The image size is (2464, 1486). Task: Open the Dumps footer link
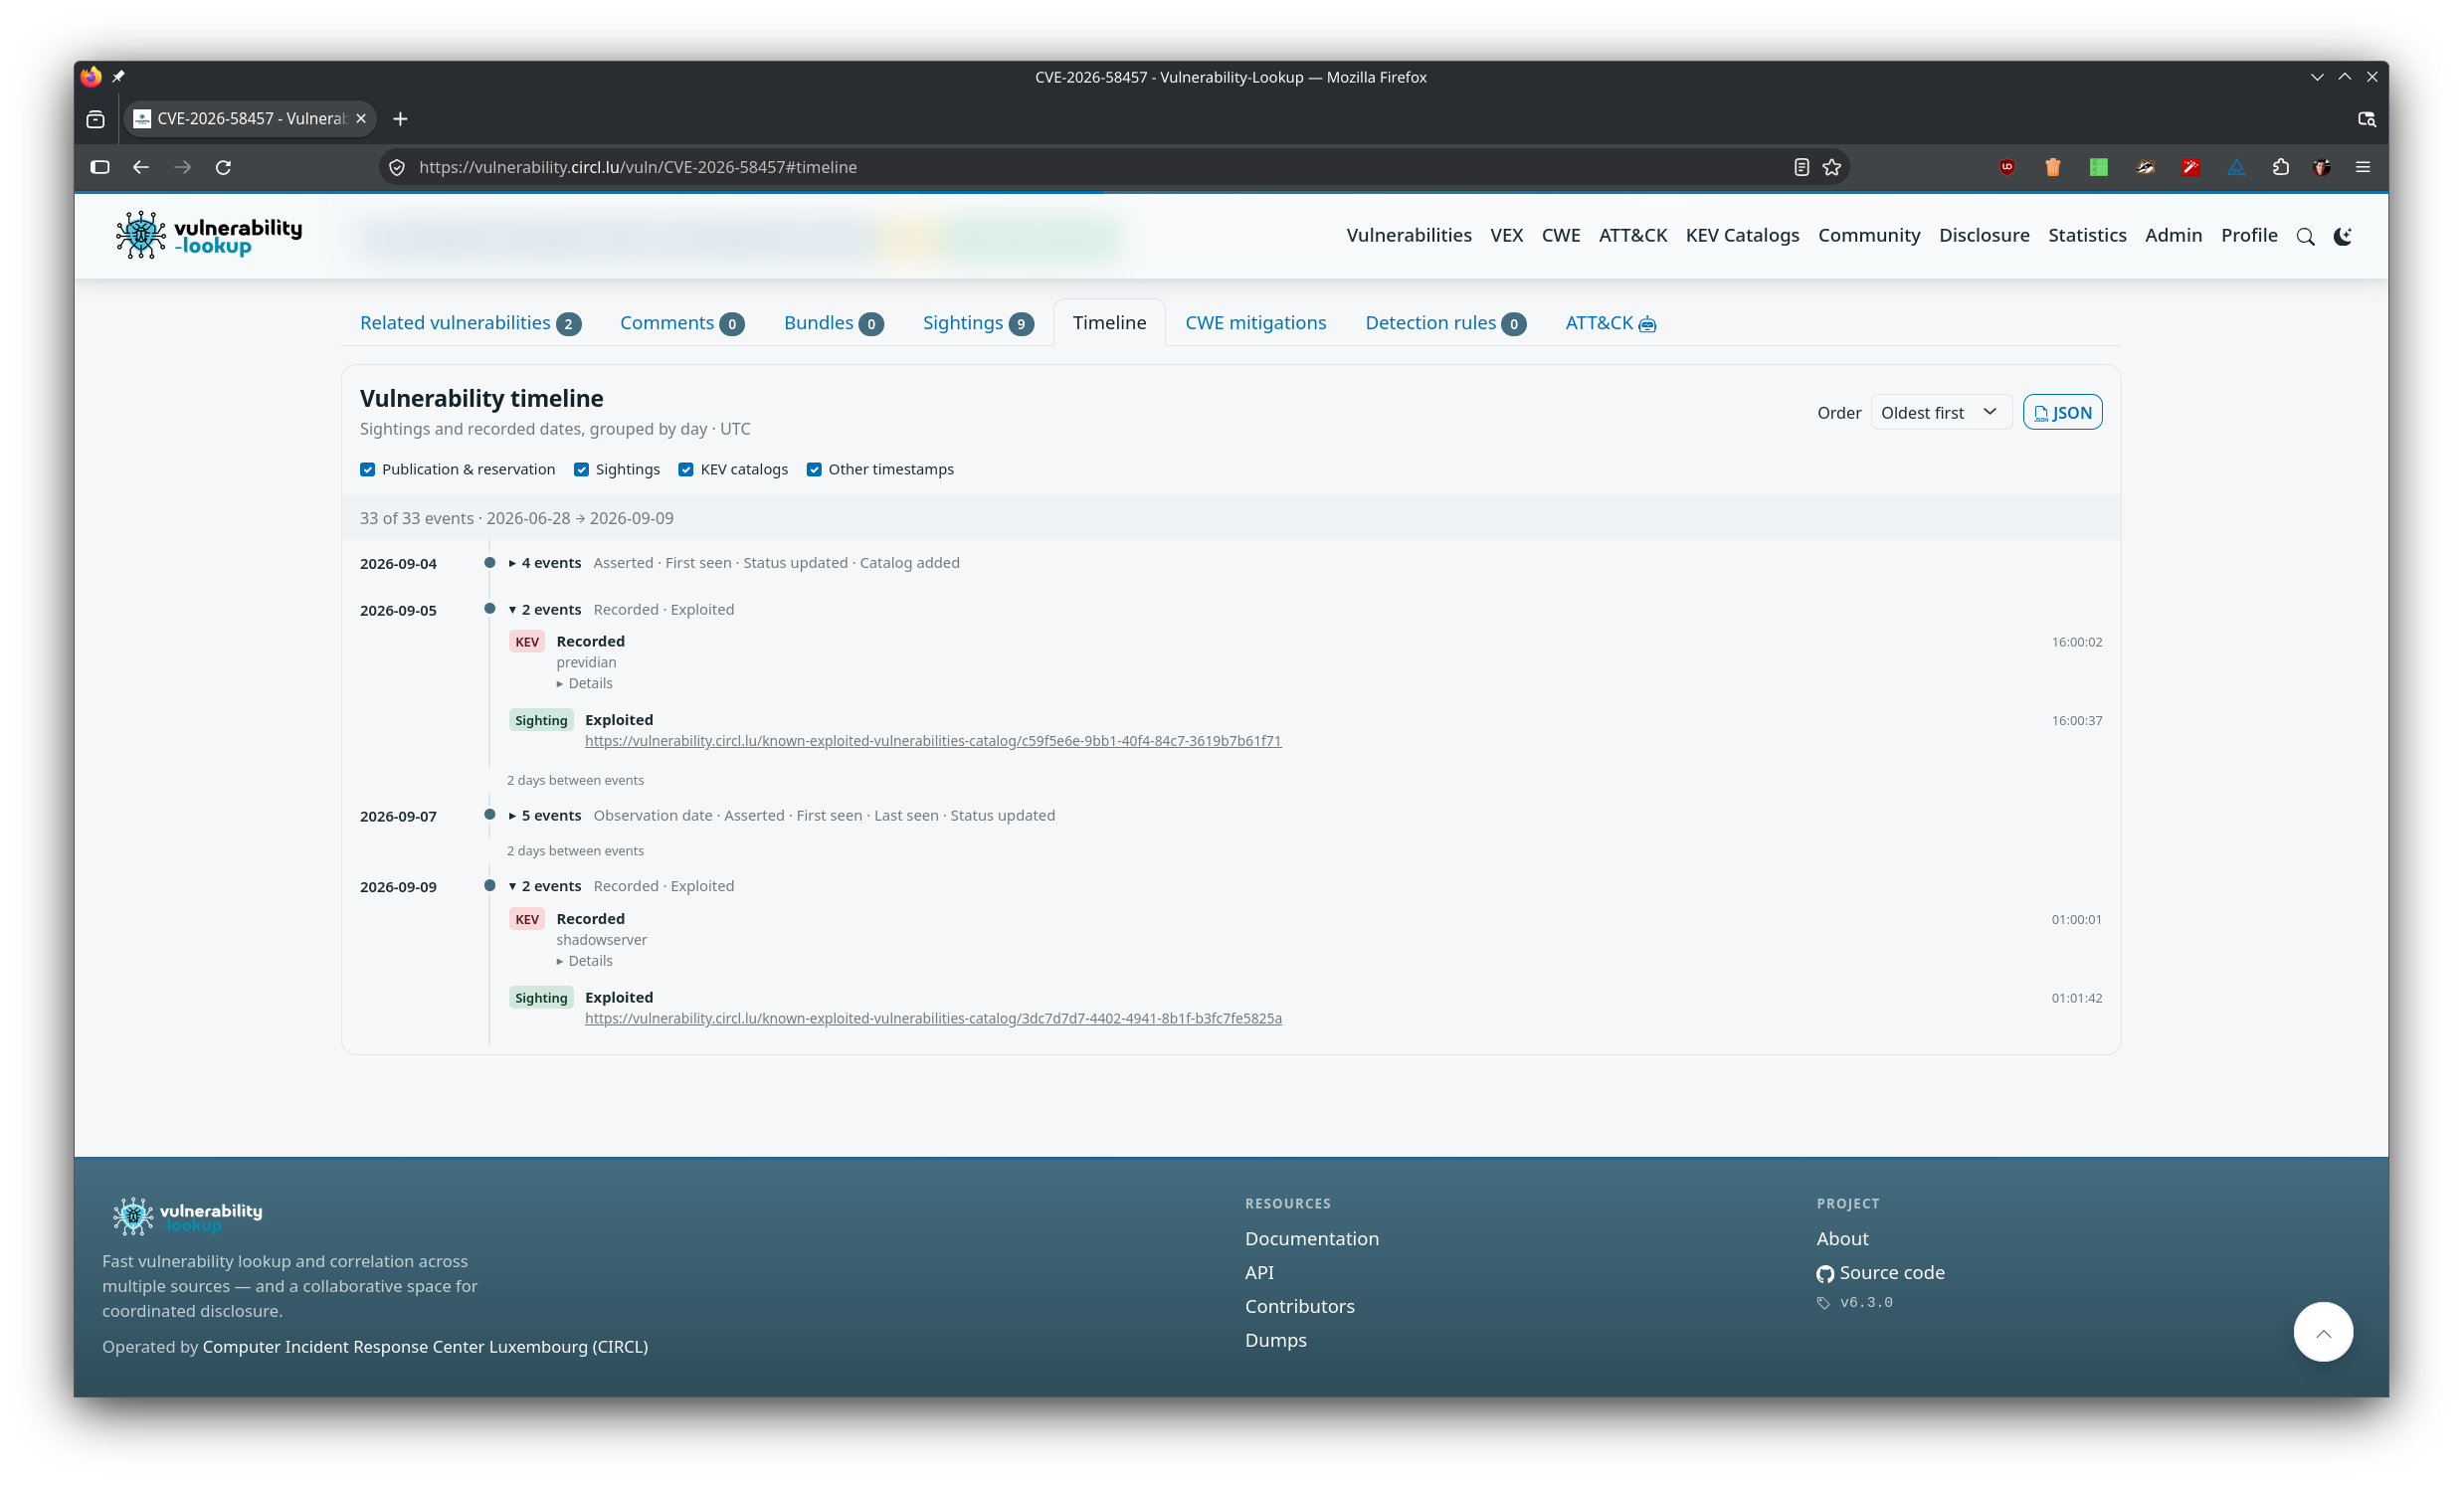1275,1341
